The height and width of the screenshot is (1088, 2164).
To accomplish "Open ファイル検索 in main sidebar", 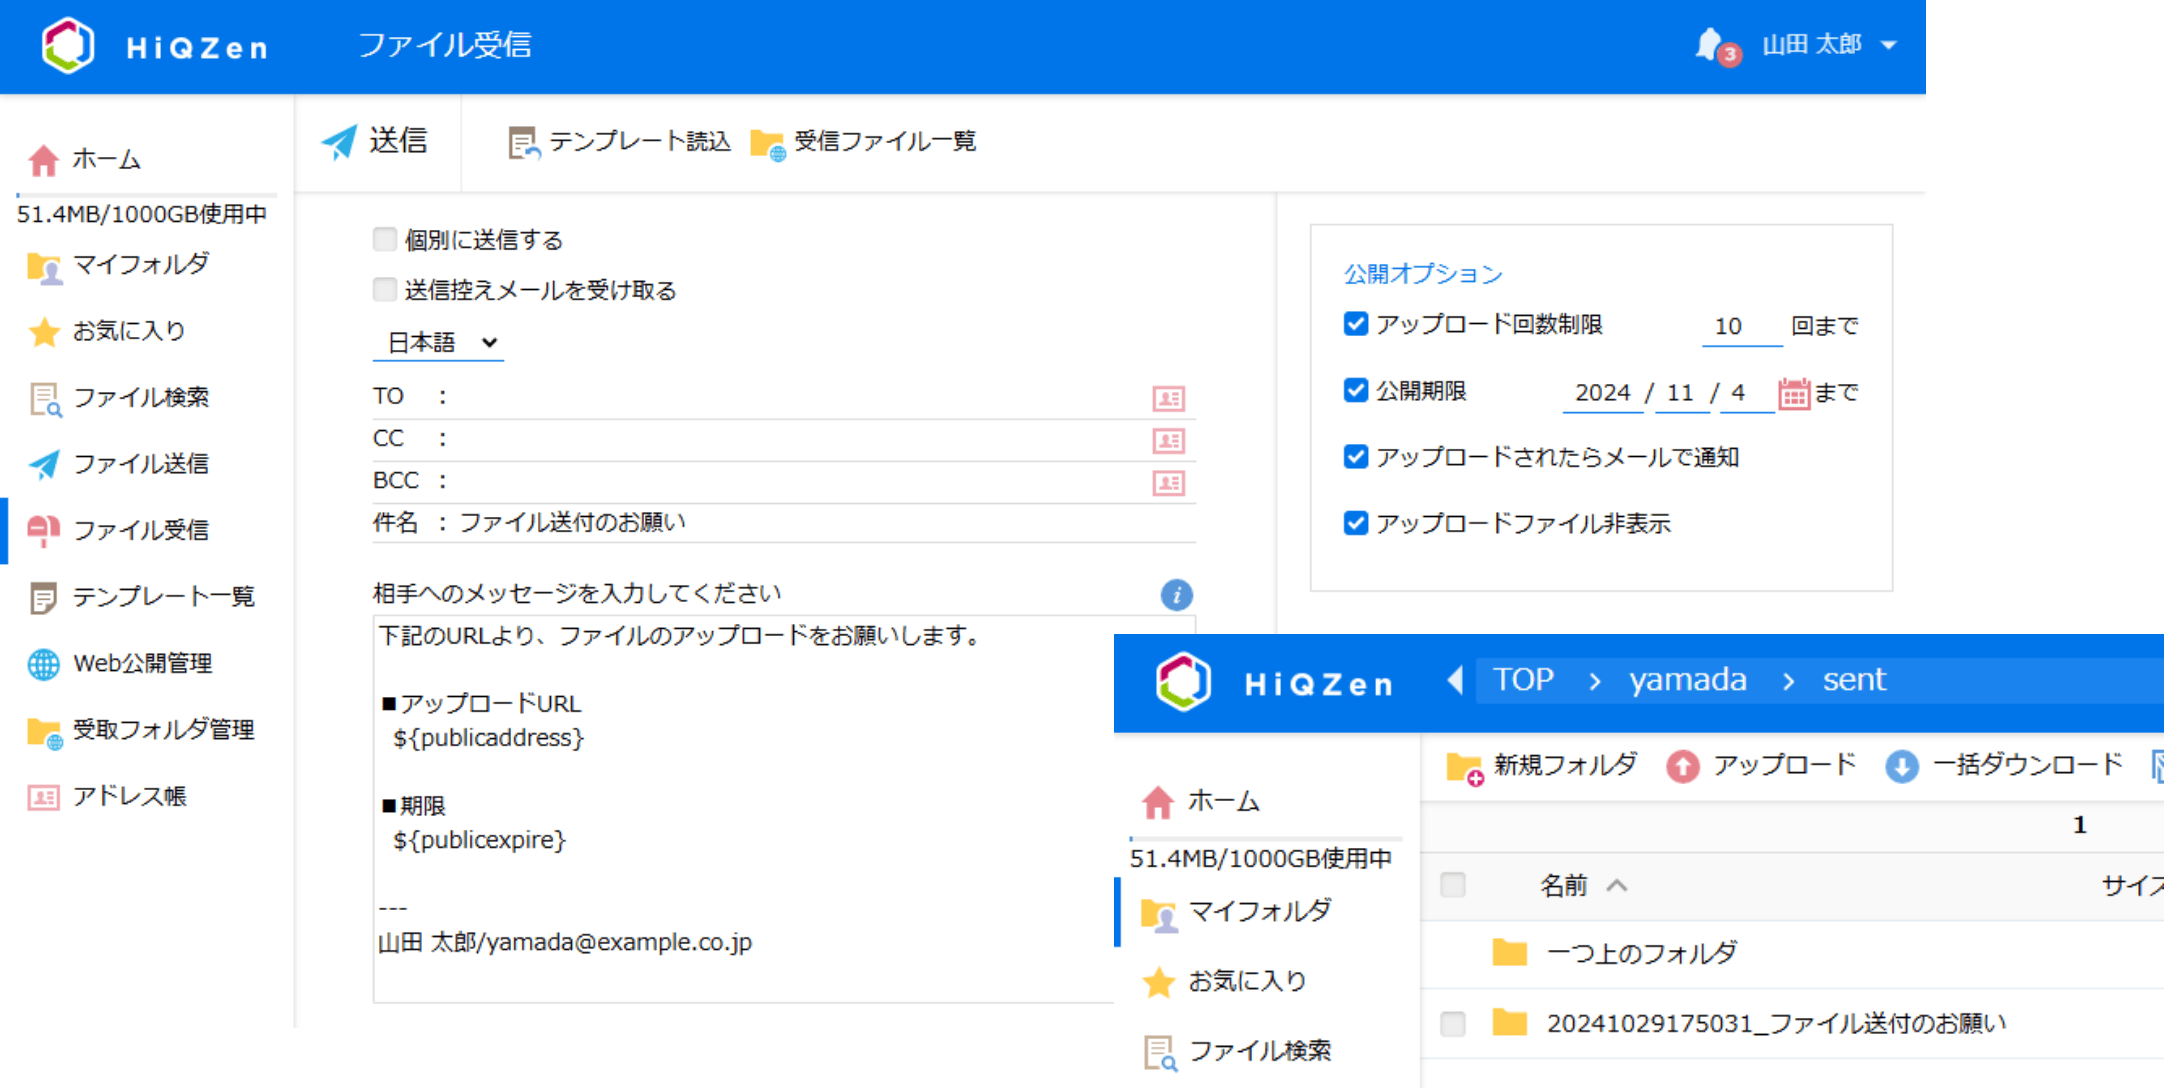I will click(118, 398).
